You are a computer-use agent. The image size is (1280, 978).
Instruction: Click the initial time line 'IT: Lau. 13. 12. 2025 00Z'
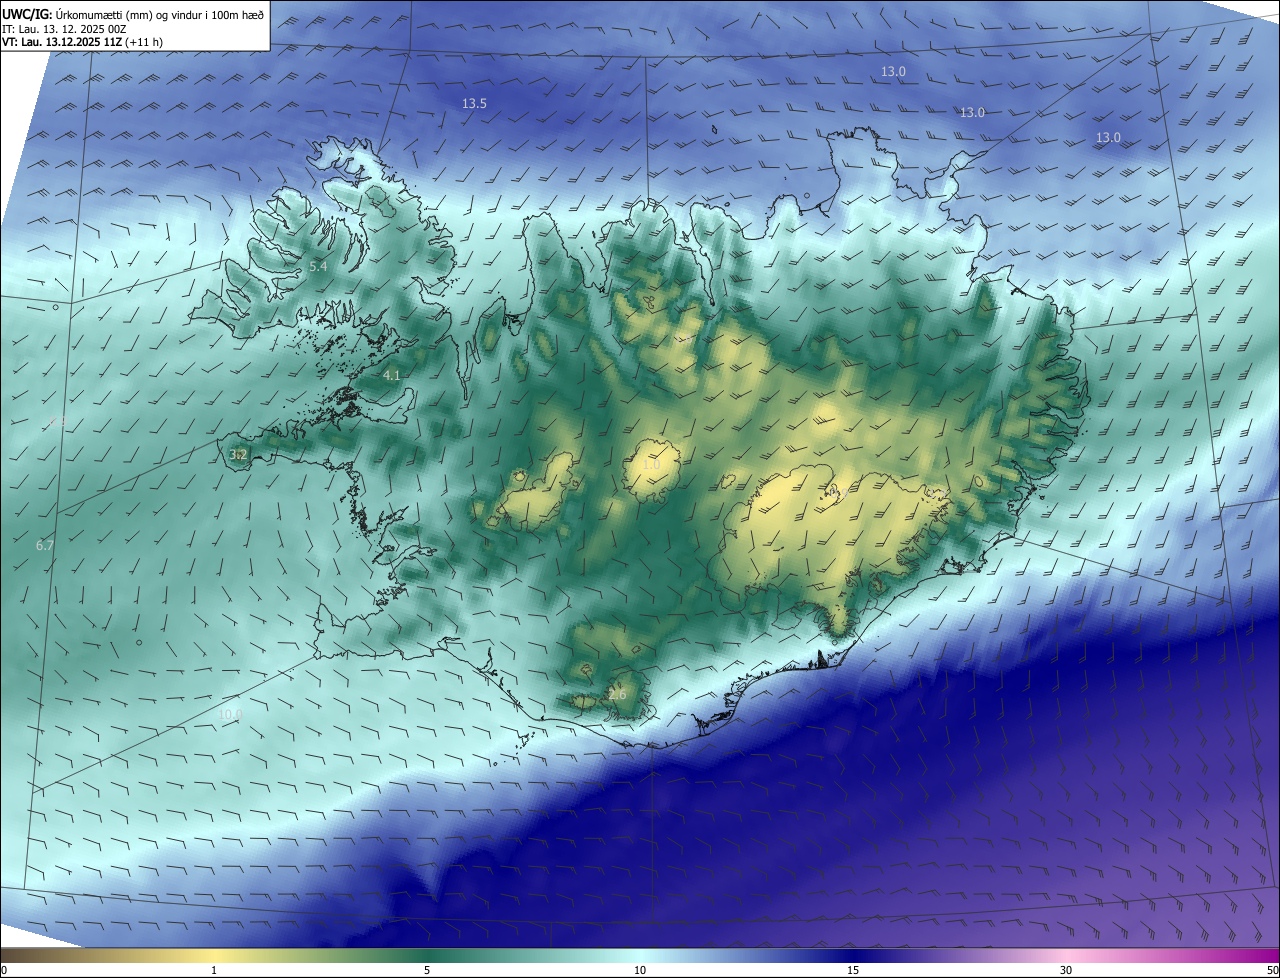coord(62,29)
